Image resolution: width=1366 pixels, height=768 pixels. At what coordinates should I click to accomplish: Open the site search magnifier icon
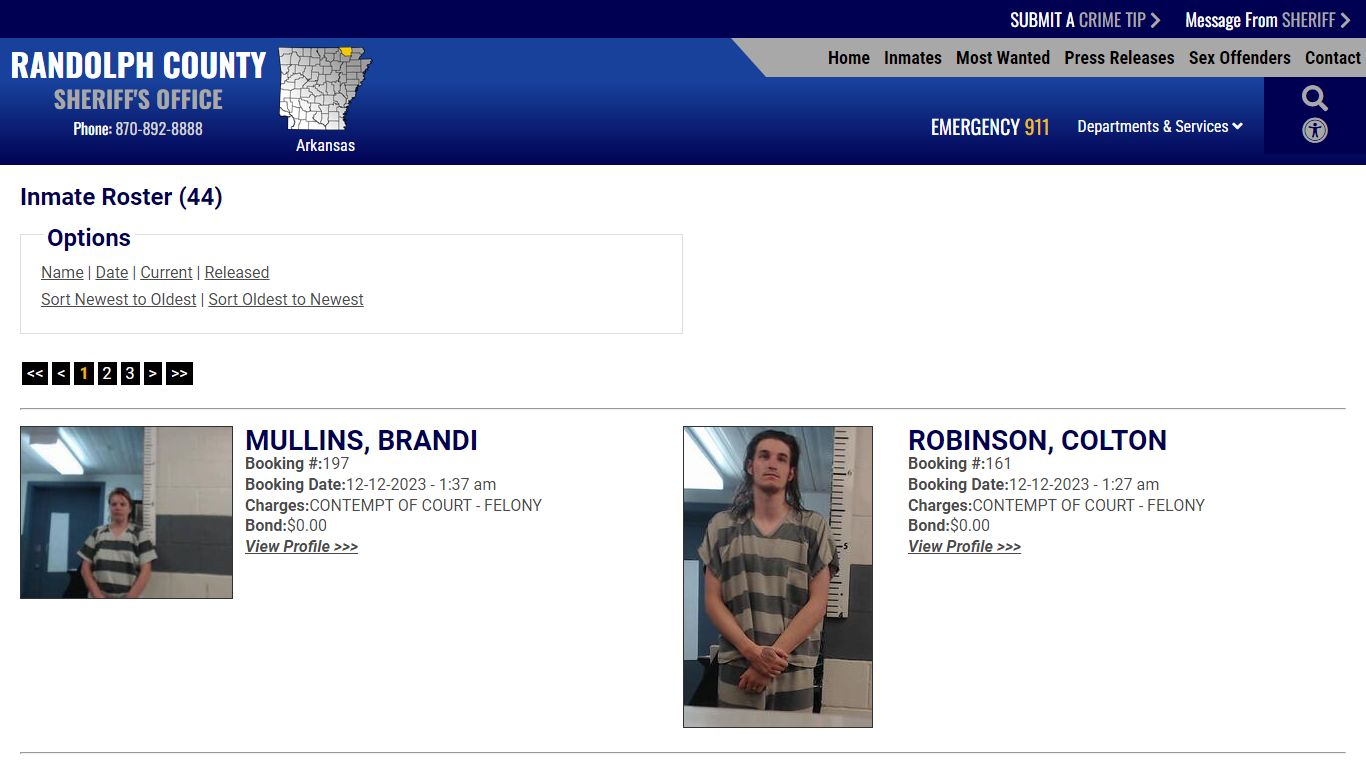(1315, 98)
